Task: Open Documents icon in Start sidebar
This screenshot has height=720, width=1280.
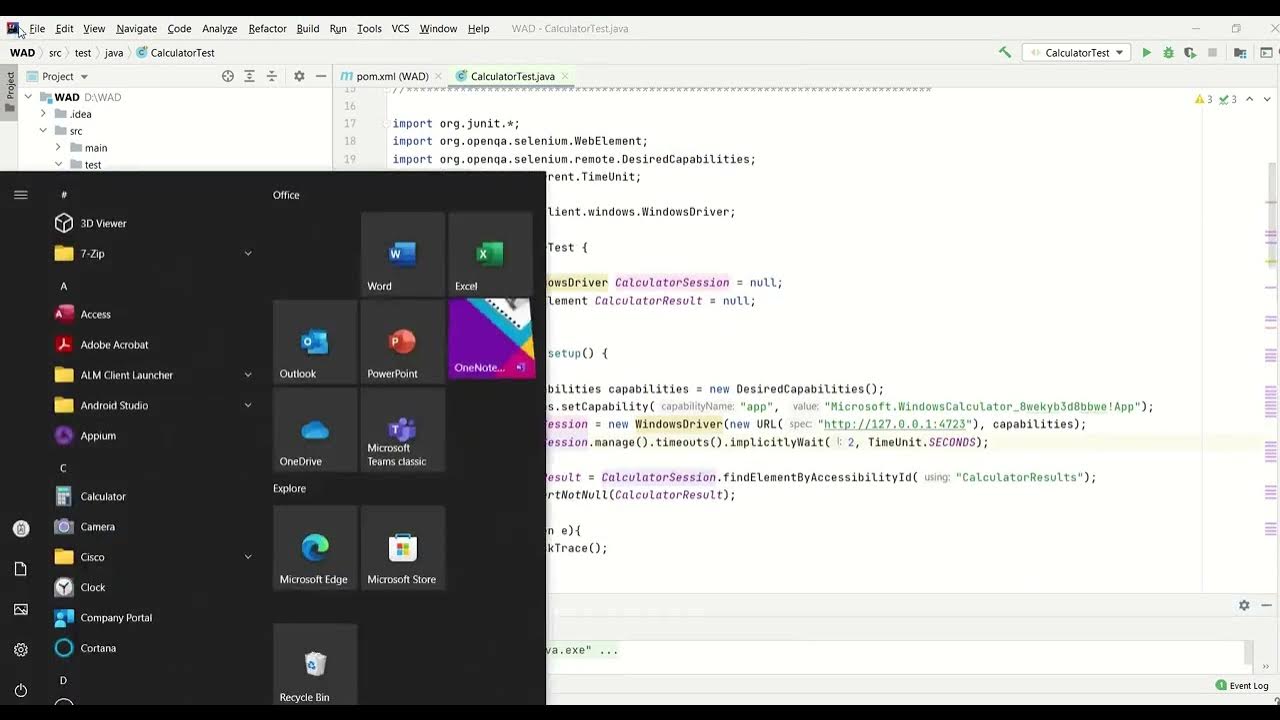Action: (x=21, y=569)
